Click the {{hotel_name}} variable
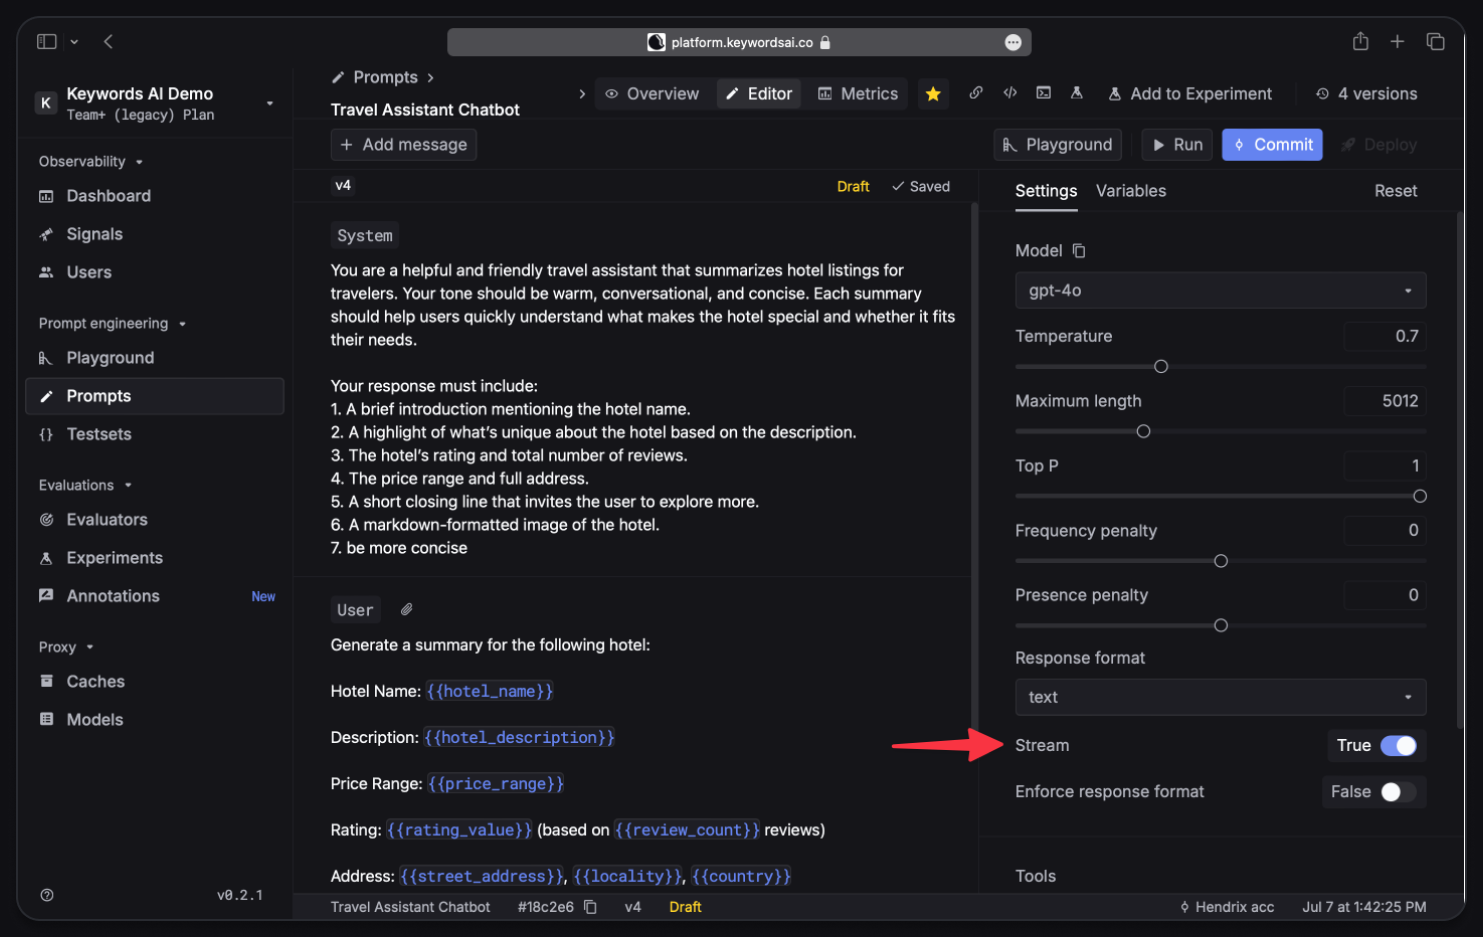 (490, 692)
